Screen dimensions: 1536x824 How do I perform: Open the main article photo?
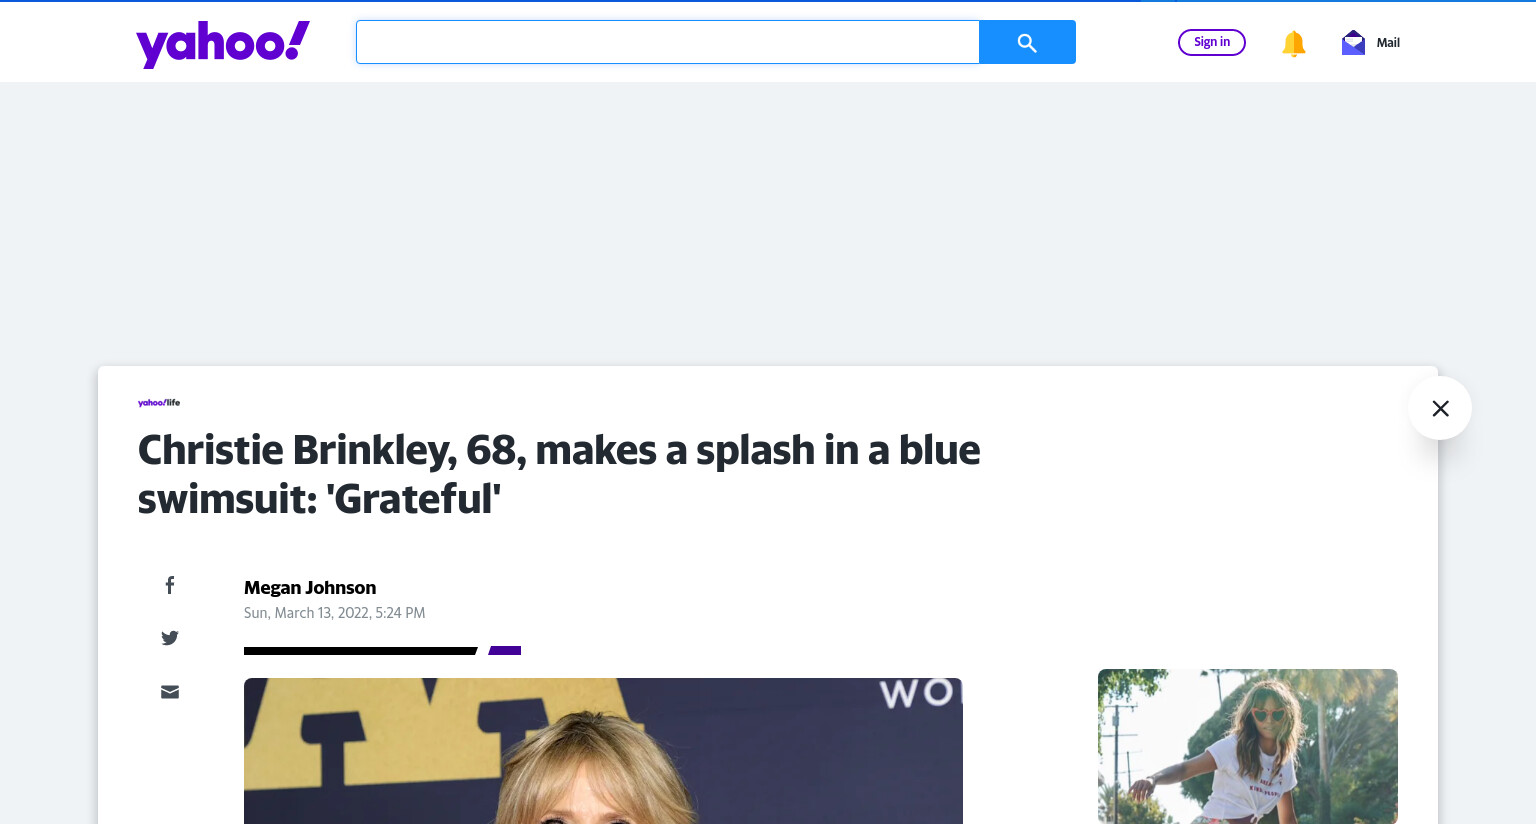pyautogui.click(x=603, y=751)
